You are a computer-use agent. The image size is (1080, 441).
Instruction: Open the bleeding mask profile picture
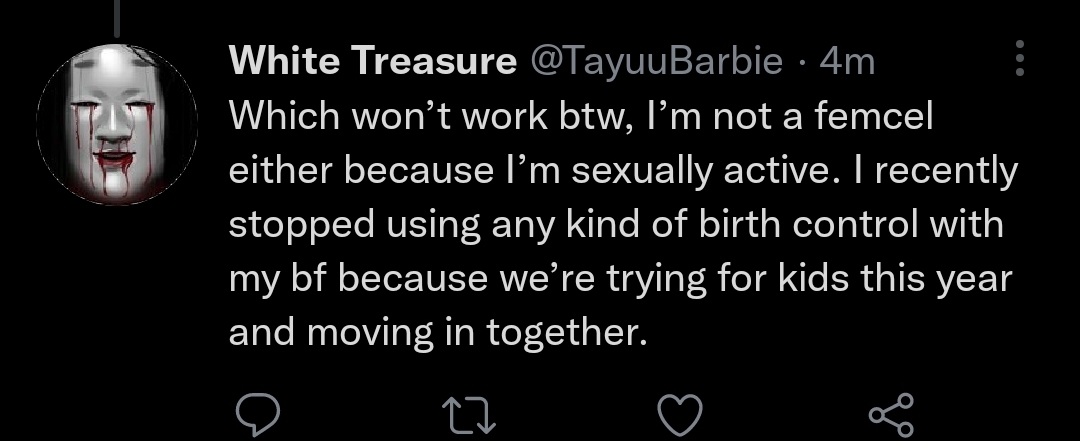pyautogui.click(x=116, y=125)
